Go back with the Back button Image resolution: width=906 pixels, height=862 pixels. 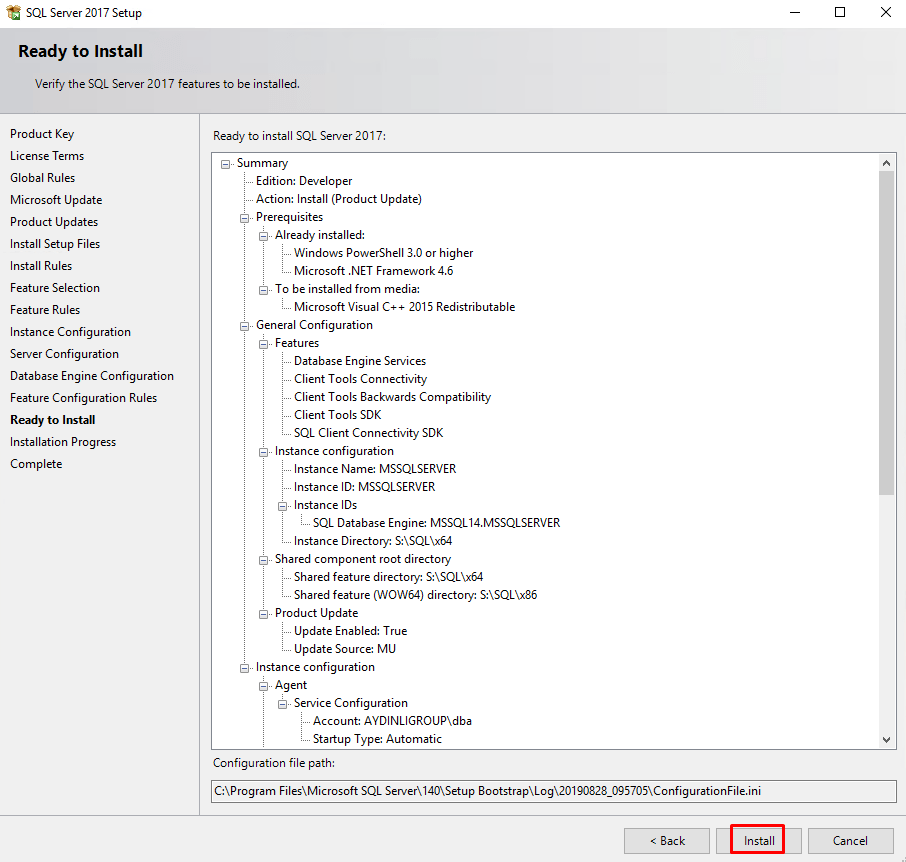[667, 840]
